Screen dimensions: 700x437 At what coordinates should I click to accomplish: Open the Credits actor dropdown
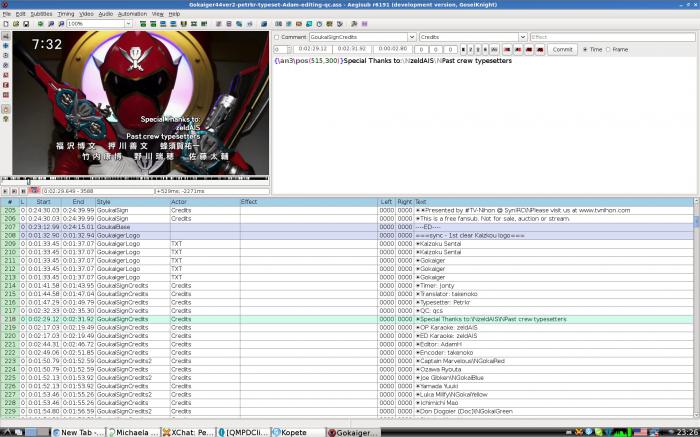[x=523, y=37]
